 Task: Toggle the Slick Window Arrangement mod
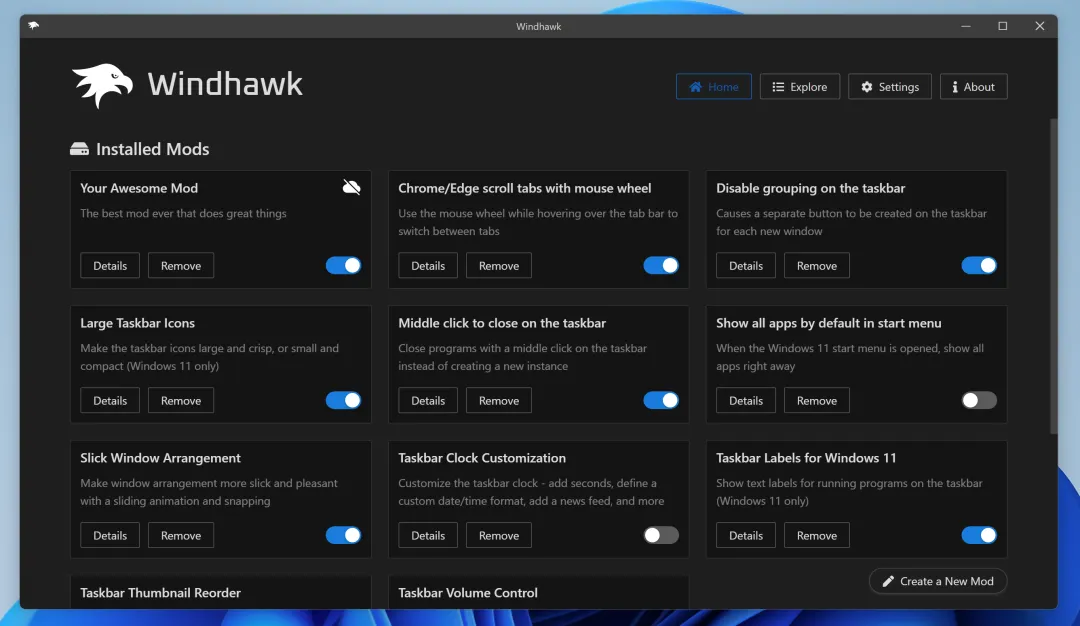pyautogui.click(x=343, y=535)
